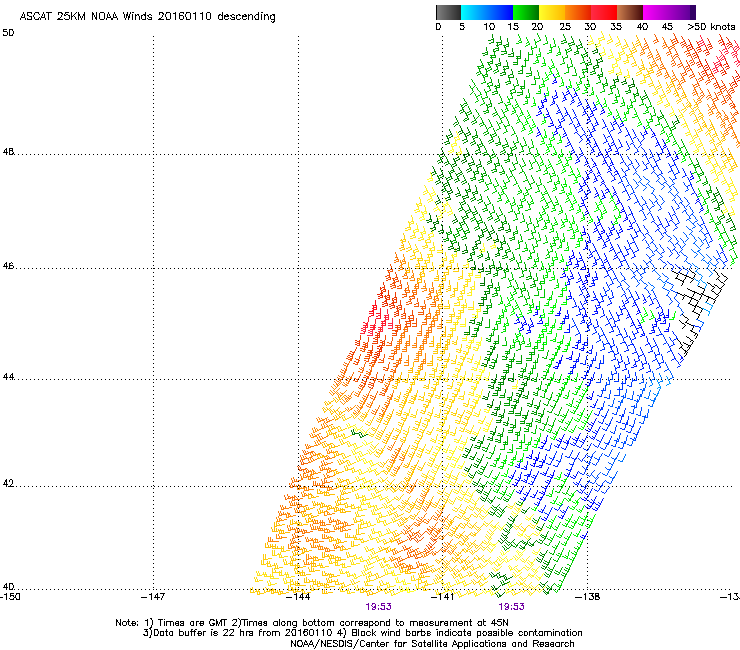Select the '10' knots legend label
Image resolution: width=740 pixels, height=650 pixels.
click(489, 27)
